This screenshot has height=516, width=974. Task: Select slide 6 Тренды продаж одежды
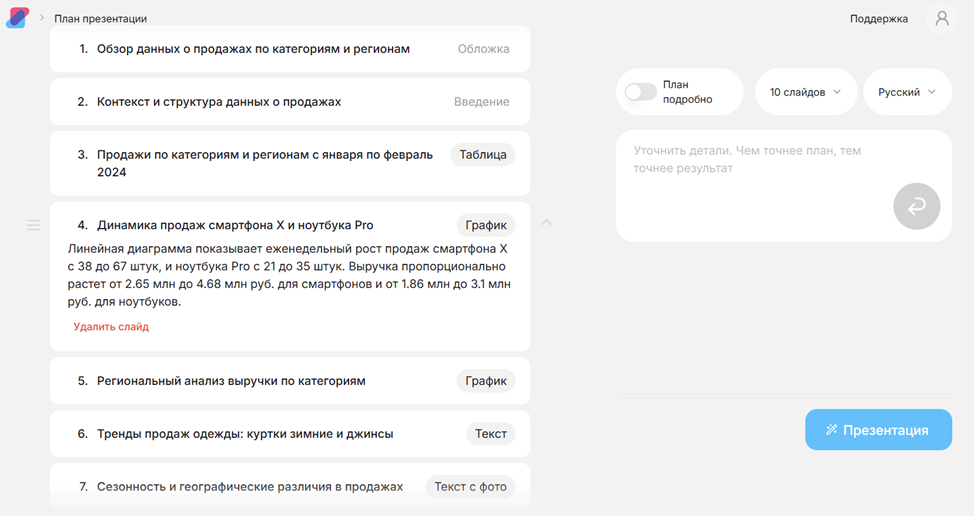click(x=290, y=434)
